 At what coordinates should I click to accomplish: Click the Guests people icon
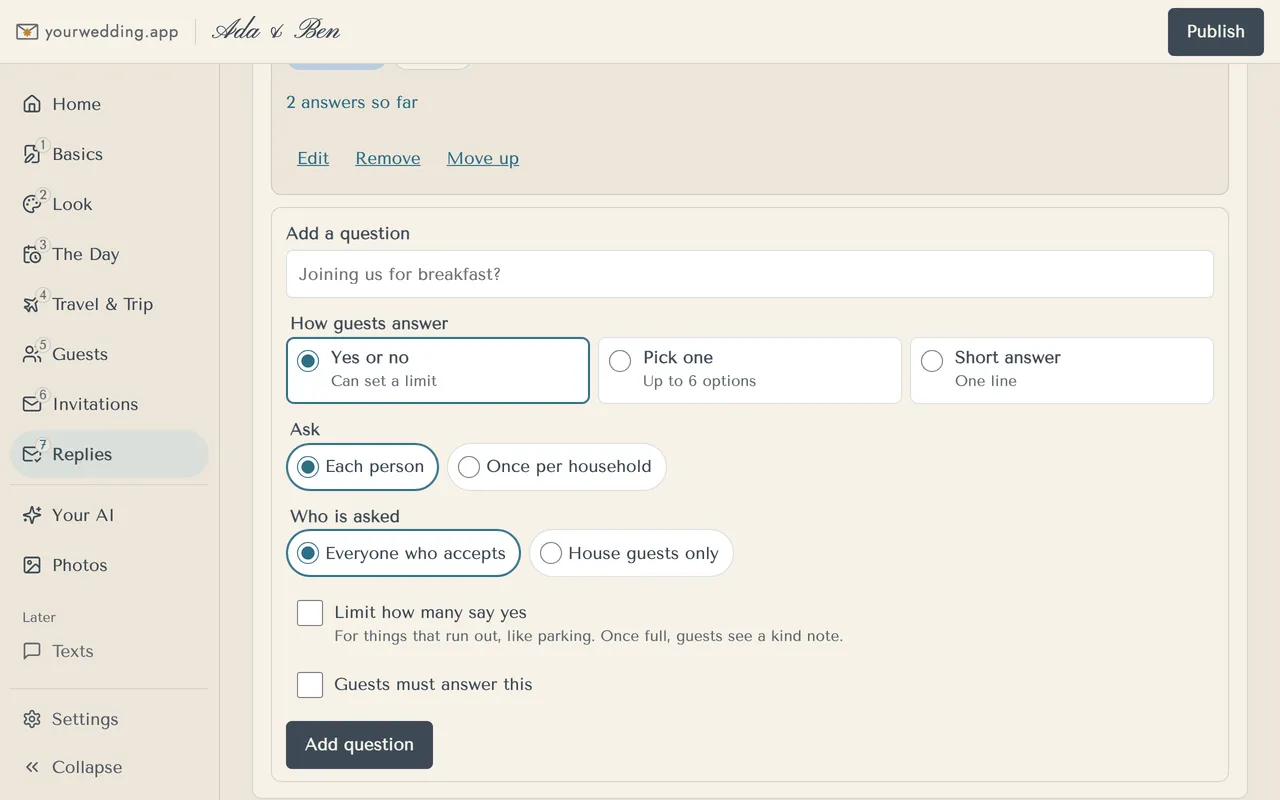point(32,354)
